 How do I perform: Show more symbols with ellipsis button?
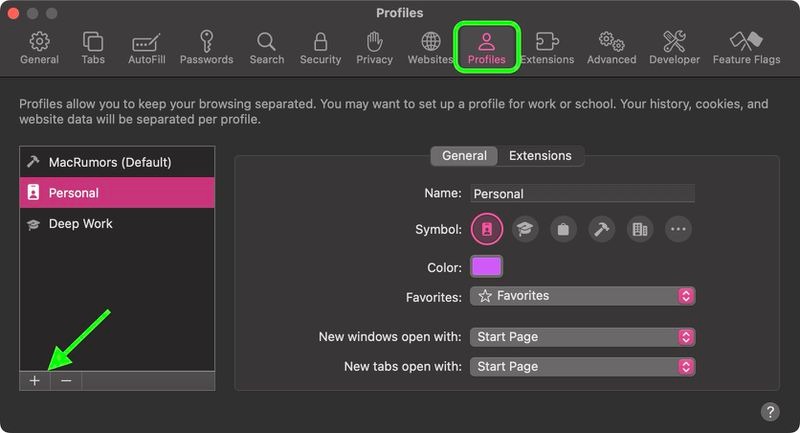tap(678, 229)
